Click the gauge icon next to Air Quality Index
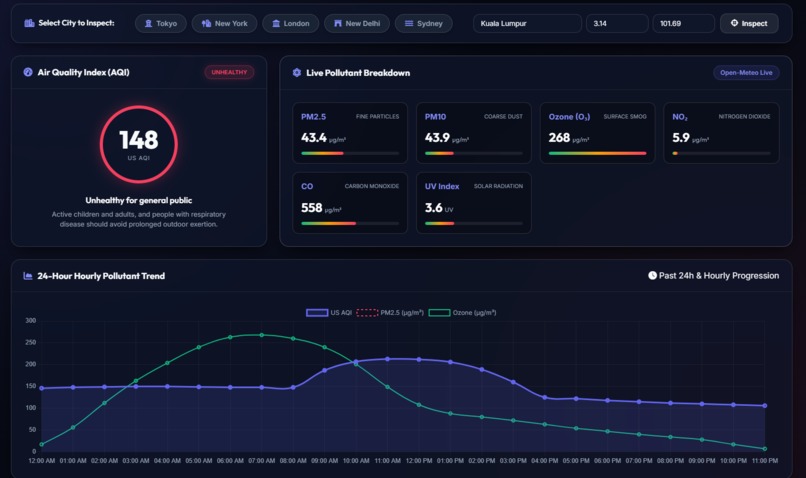 (28, 72)
